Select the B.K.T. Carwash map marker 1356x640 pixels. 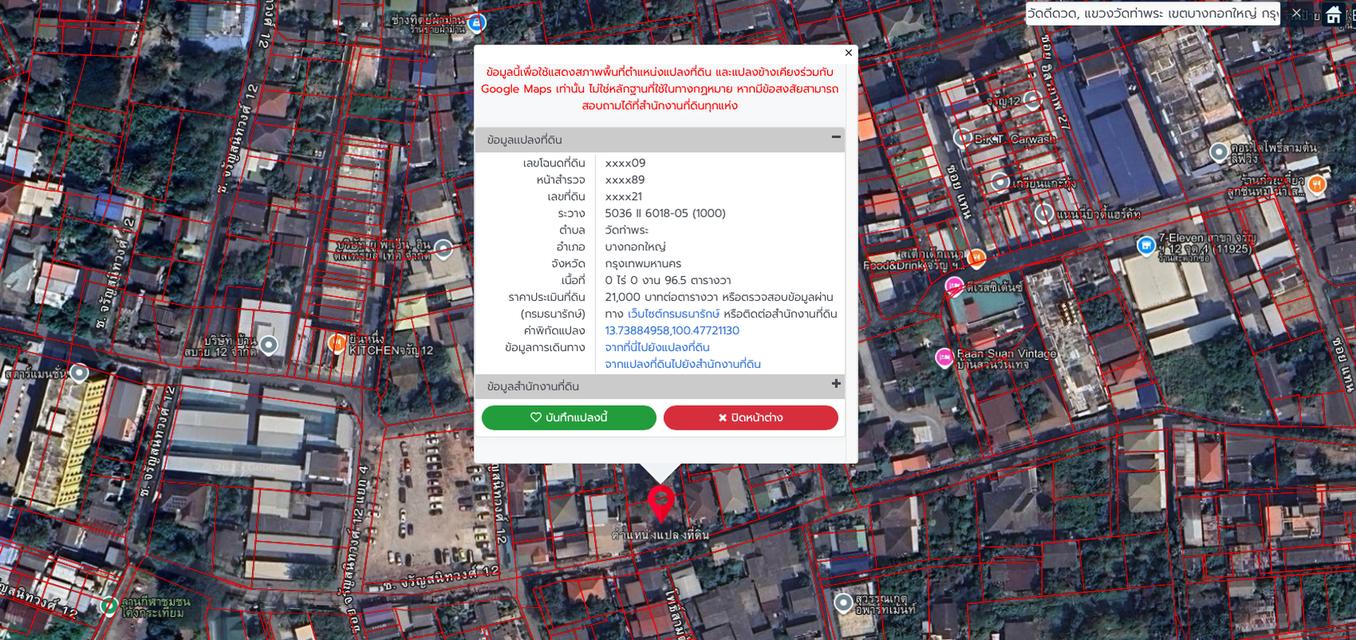pos(963,138)
